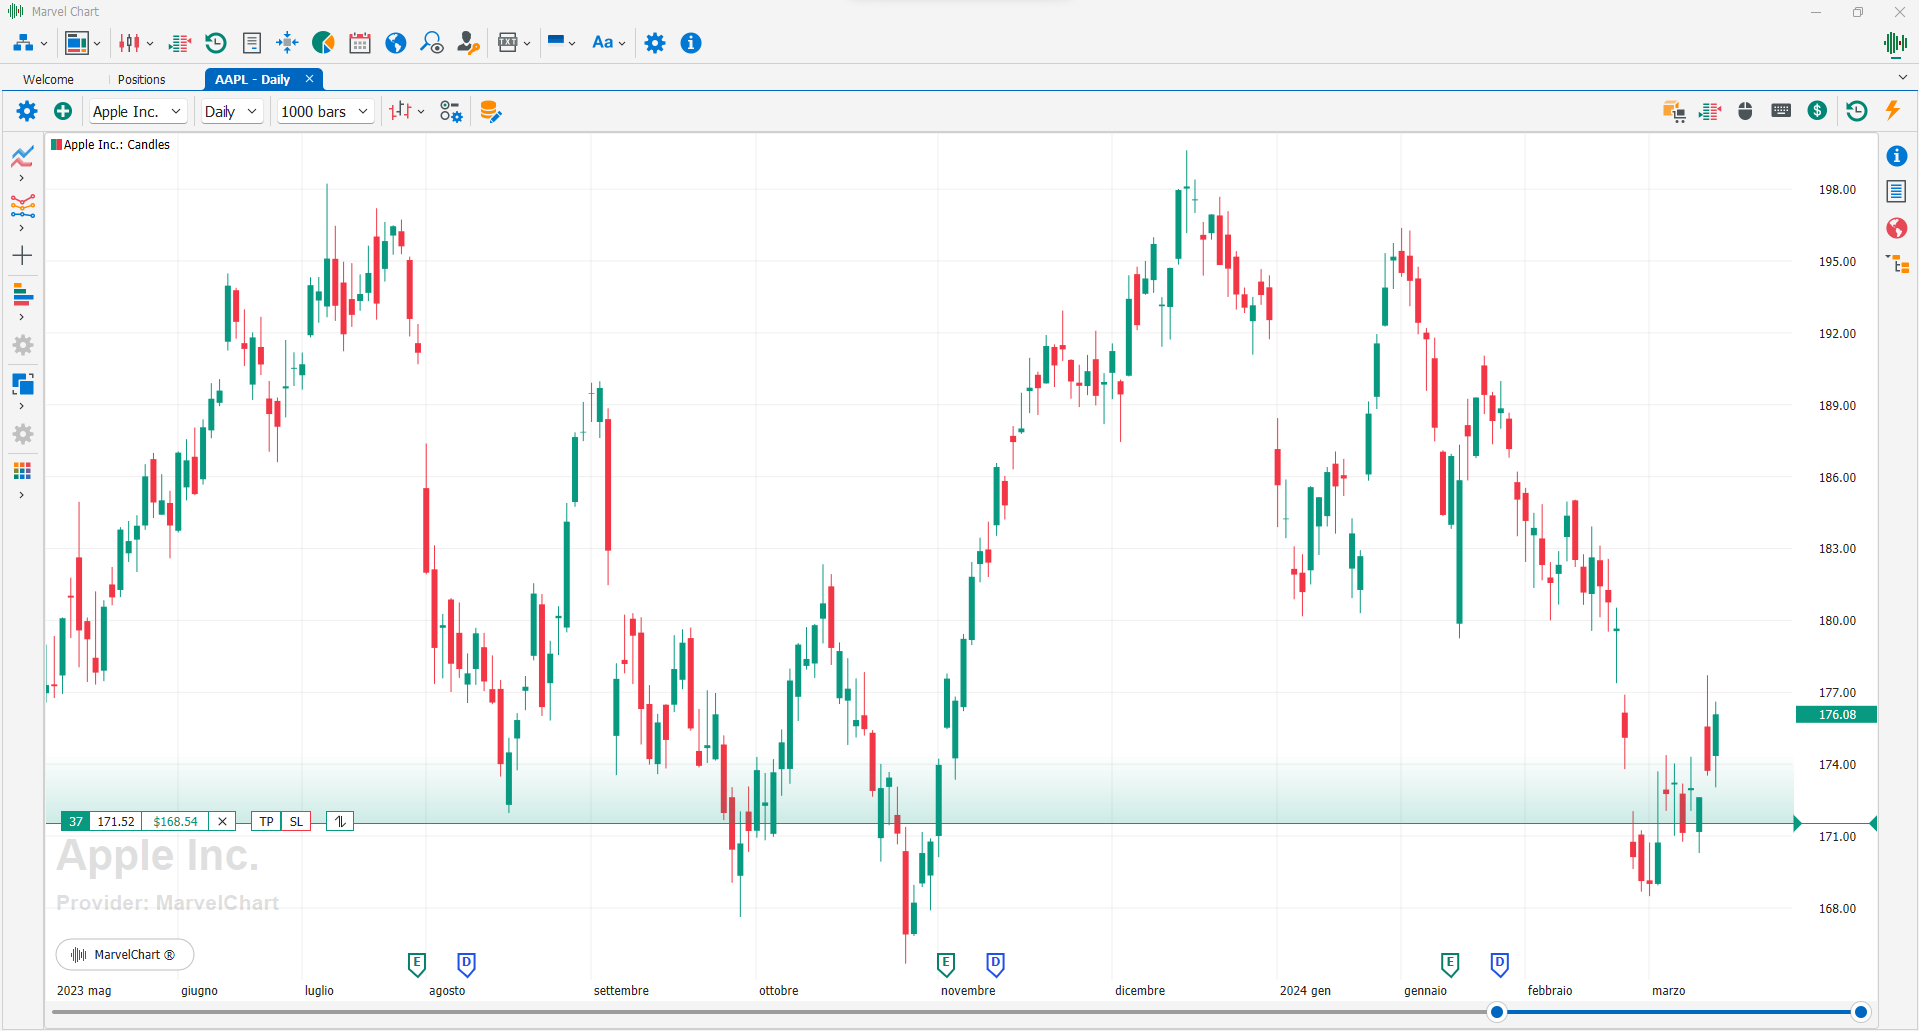
Task: Click the red globe in right sidebar
Action: coord(1897,228)
